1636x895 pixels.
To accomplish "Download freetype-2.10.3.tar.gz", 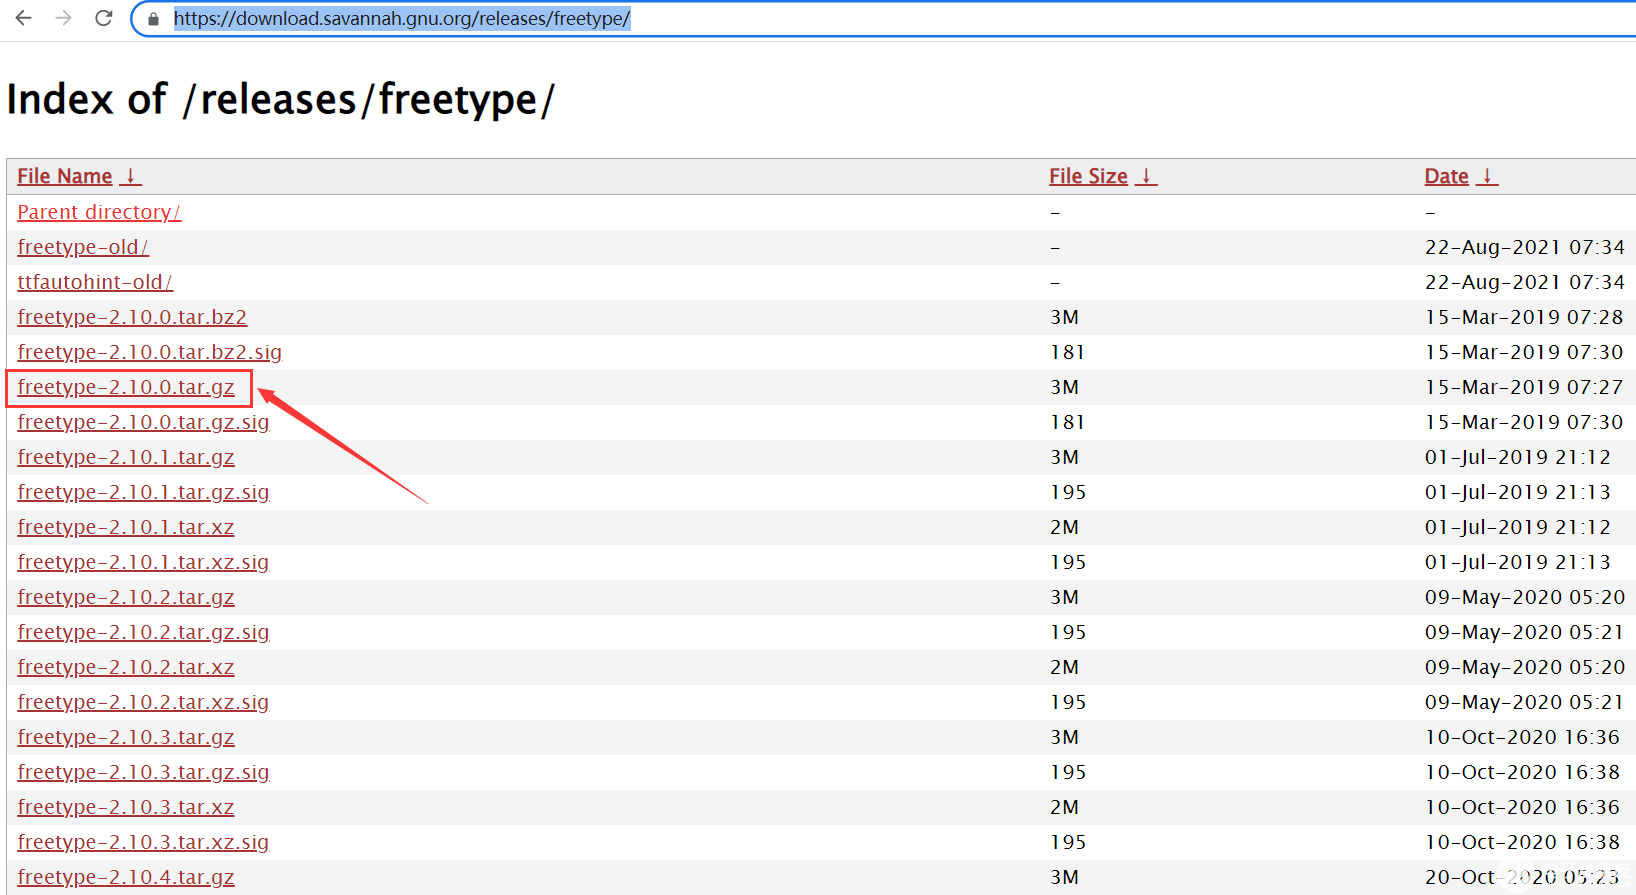I will pos(126,737).
